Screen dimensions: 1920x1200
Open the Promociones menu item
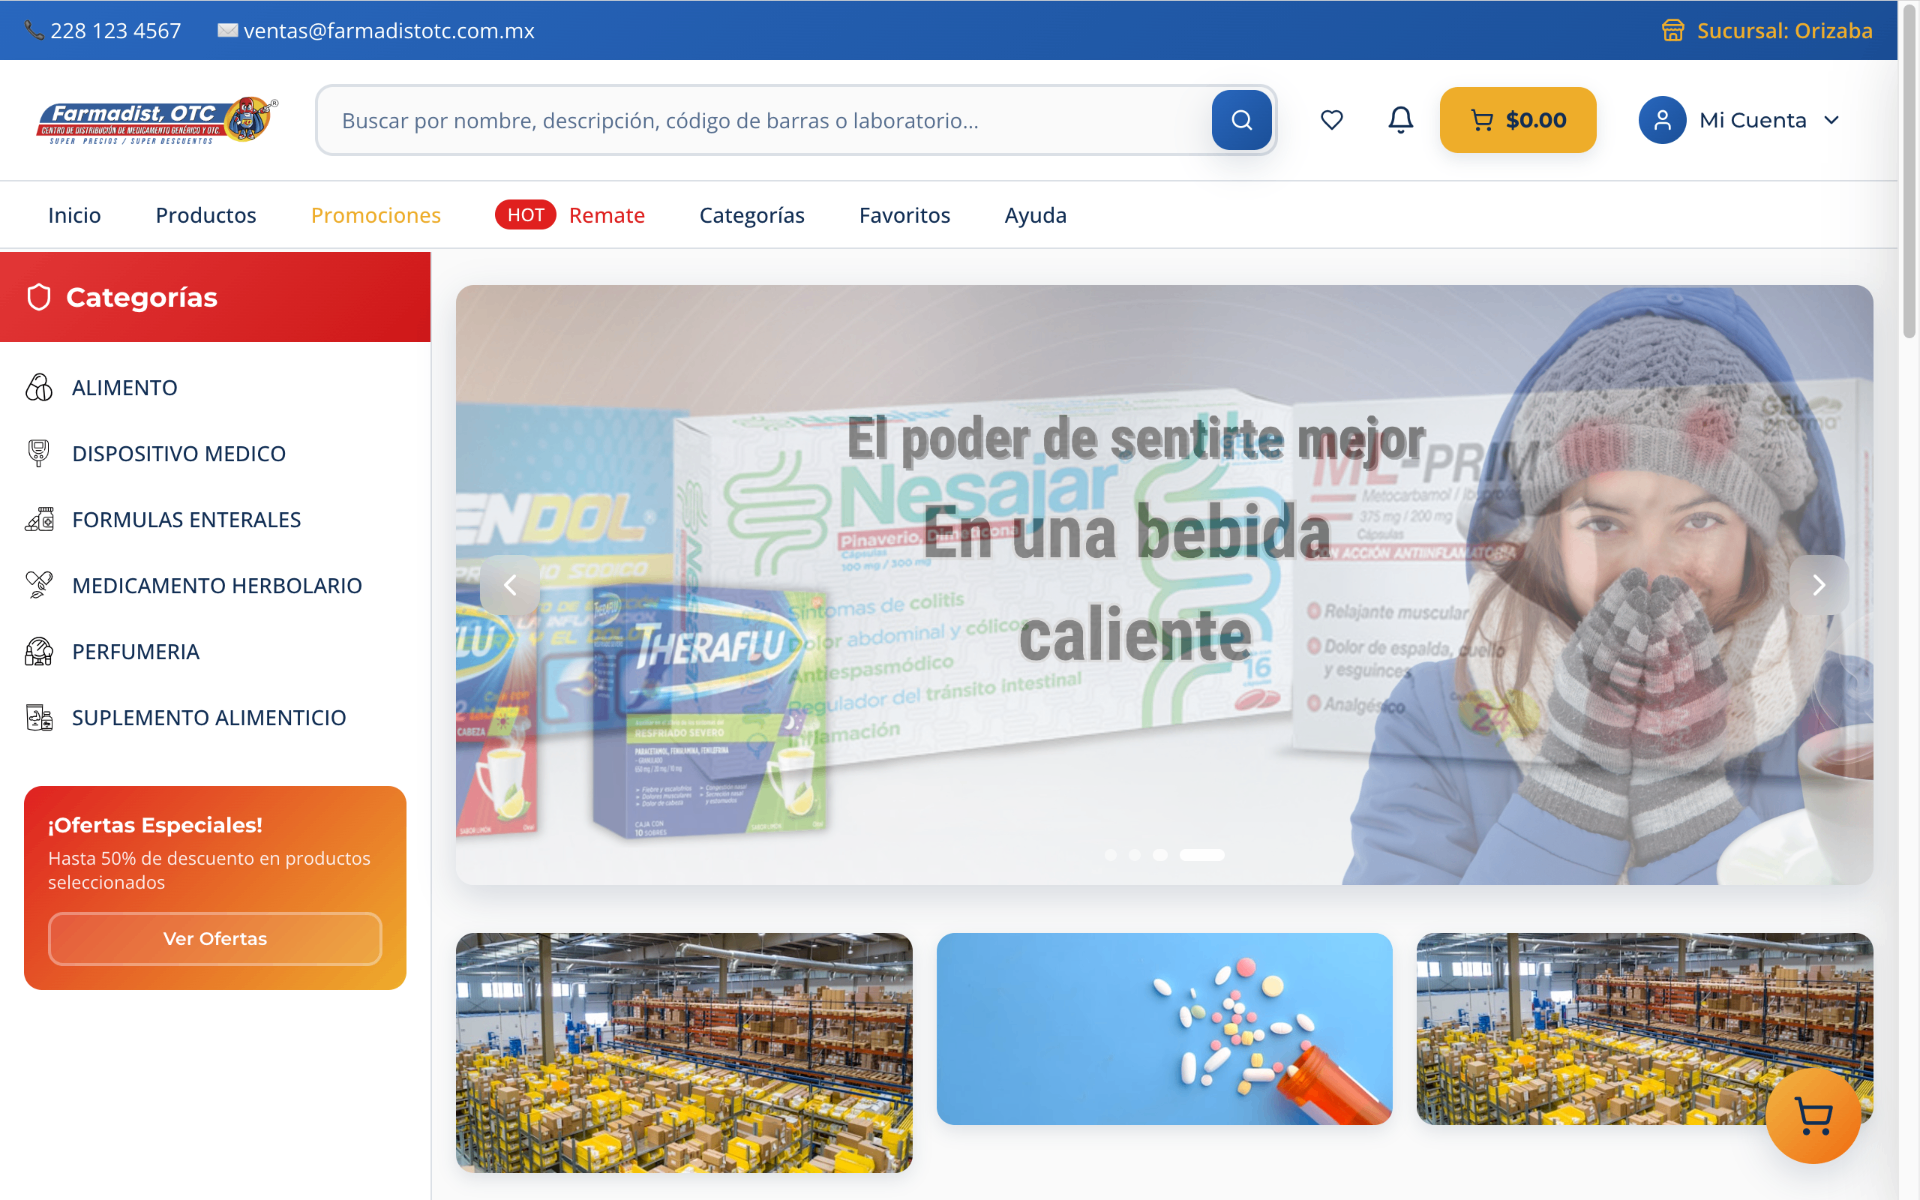(376, 215)
